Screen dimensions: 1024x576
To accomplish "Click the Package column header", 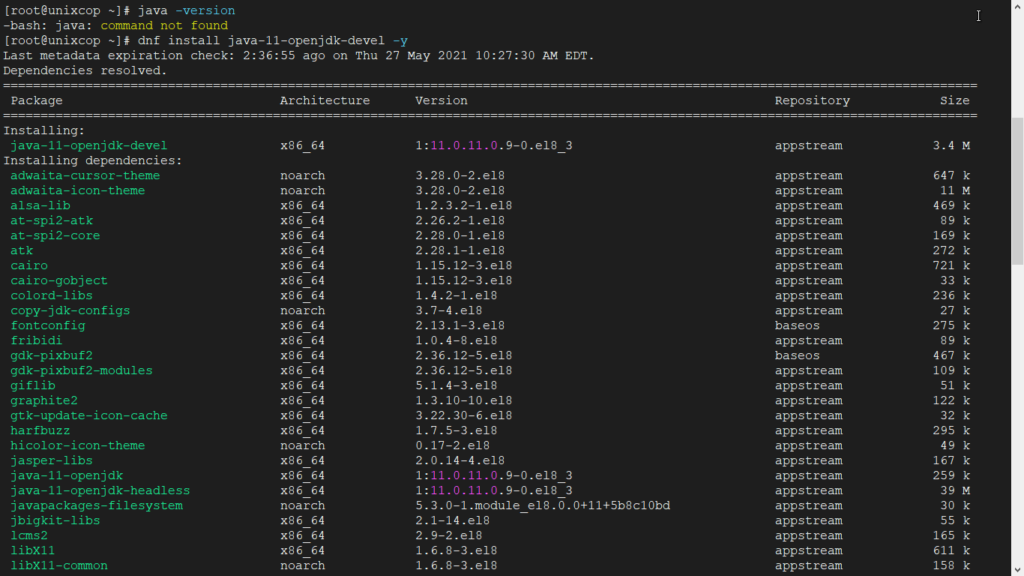I will tap(37, 100).
